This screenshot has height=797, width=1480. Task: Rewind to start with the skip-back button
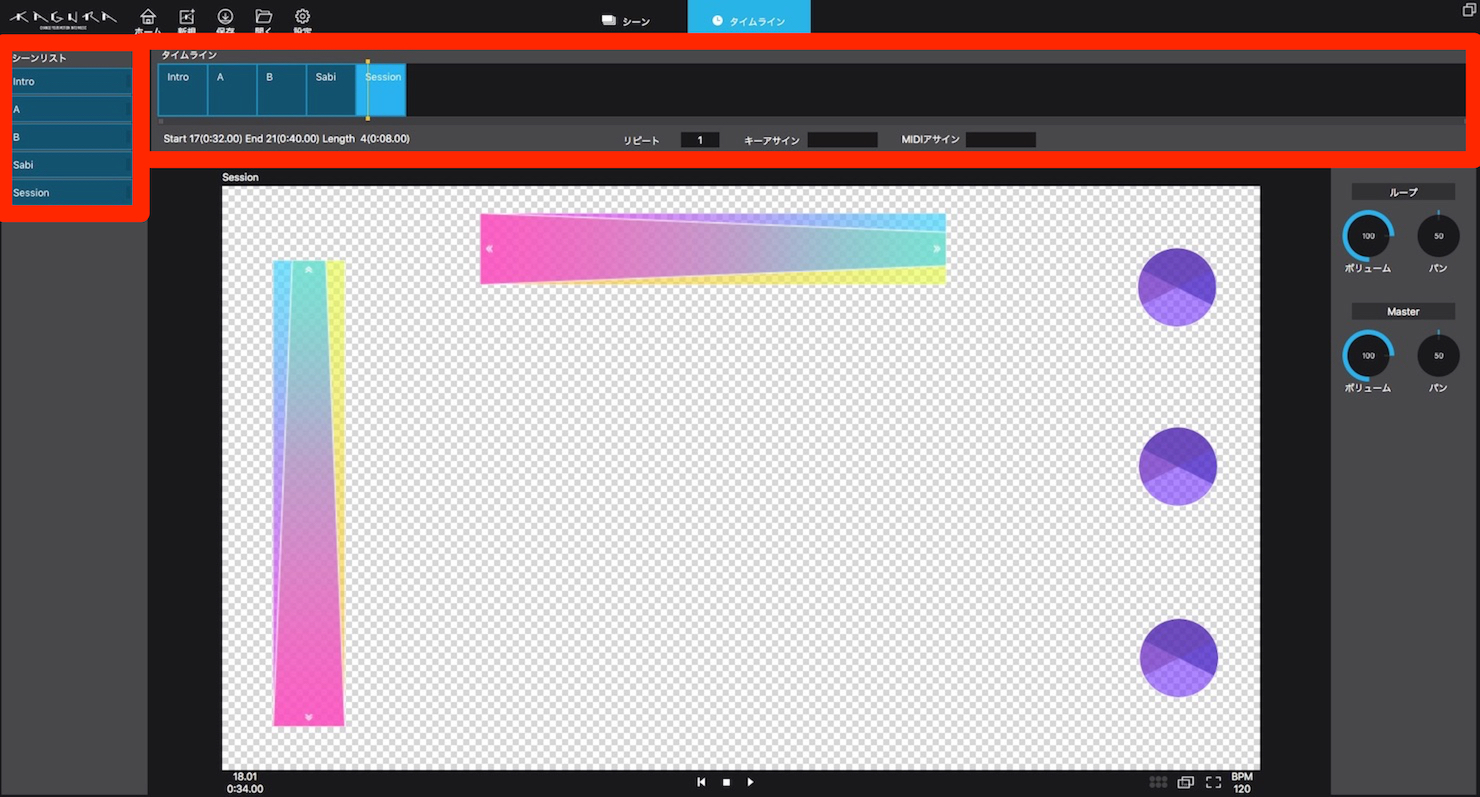pyautogui.click(x=701, y=782)
